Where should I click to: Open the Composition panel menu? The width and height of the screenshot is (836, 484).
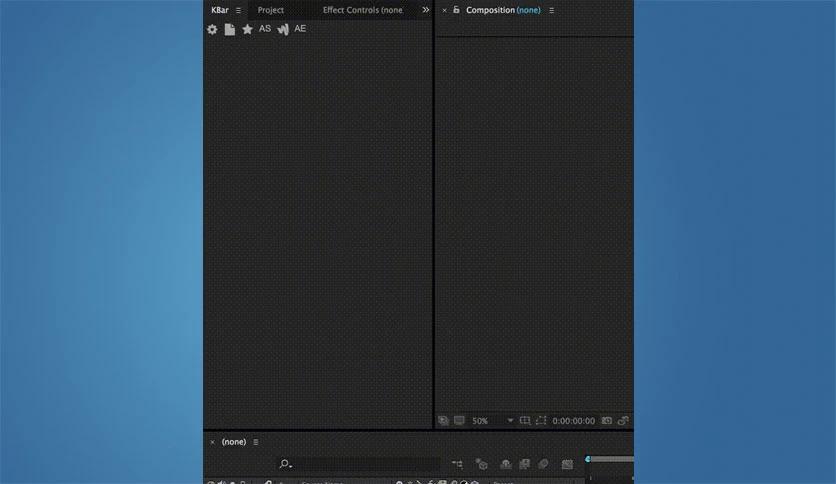click(551, 10)
